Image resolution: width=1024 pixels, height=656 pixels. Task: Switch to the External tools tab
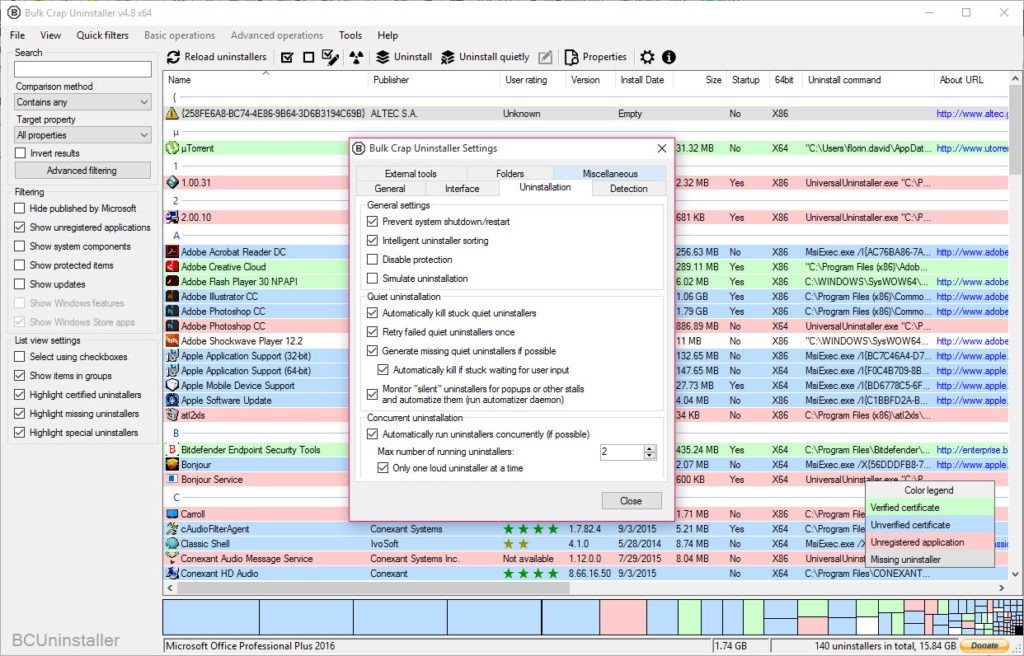[x=411, y=173]
